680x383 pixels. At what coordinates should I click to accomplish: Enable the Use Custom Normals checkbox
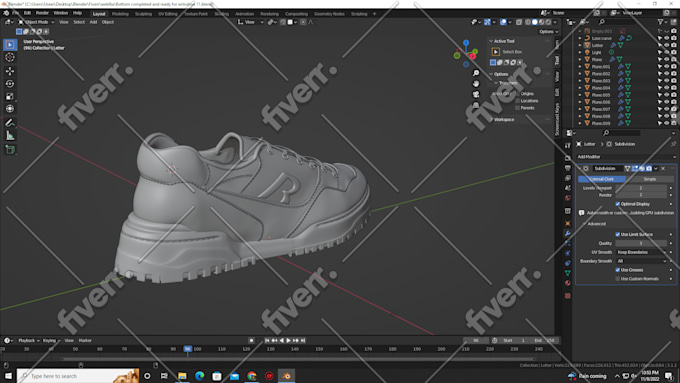(618, 279)
